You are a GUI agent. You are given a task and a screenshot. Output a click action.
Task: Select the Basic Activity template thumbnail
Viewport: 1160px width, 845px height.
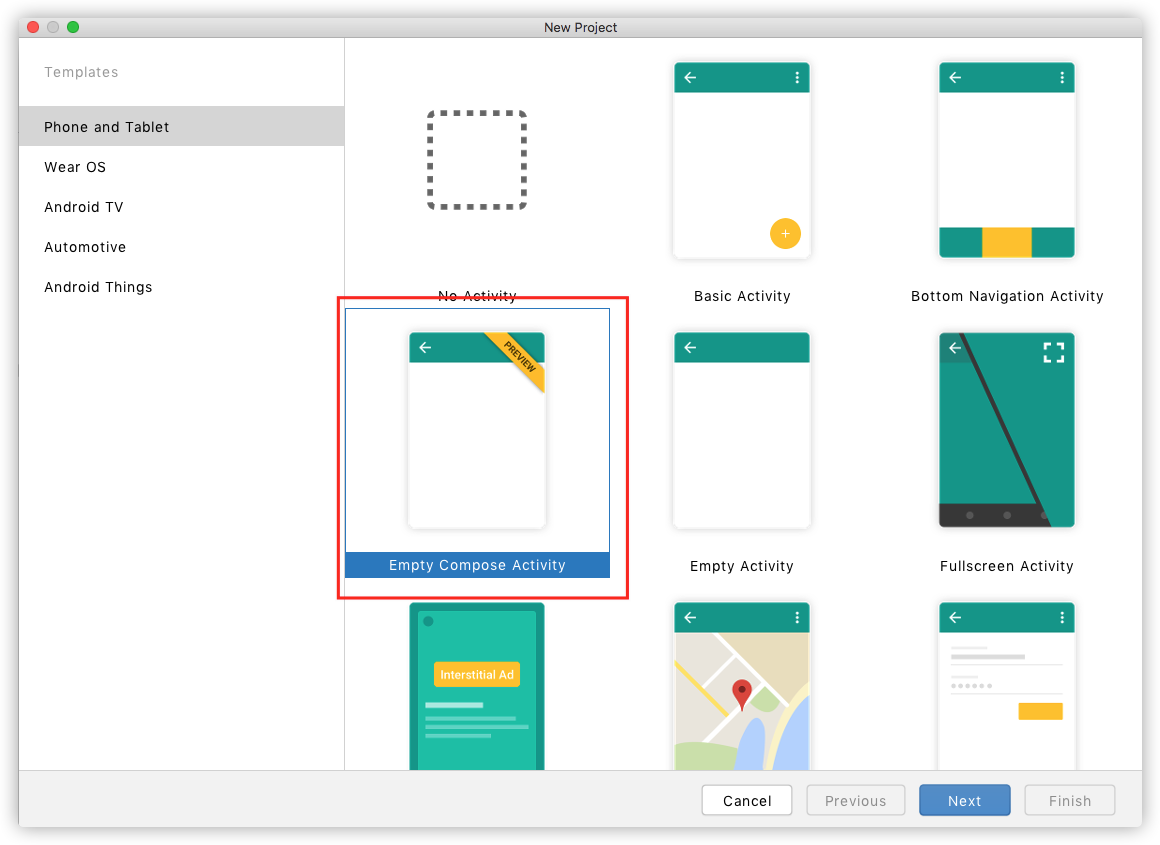(742, 160)
